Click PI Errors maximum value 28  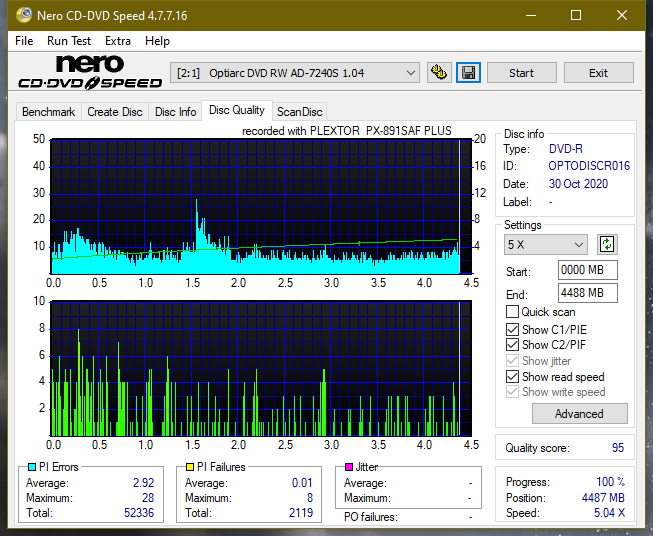tap(148, 498)
